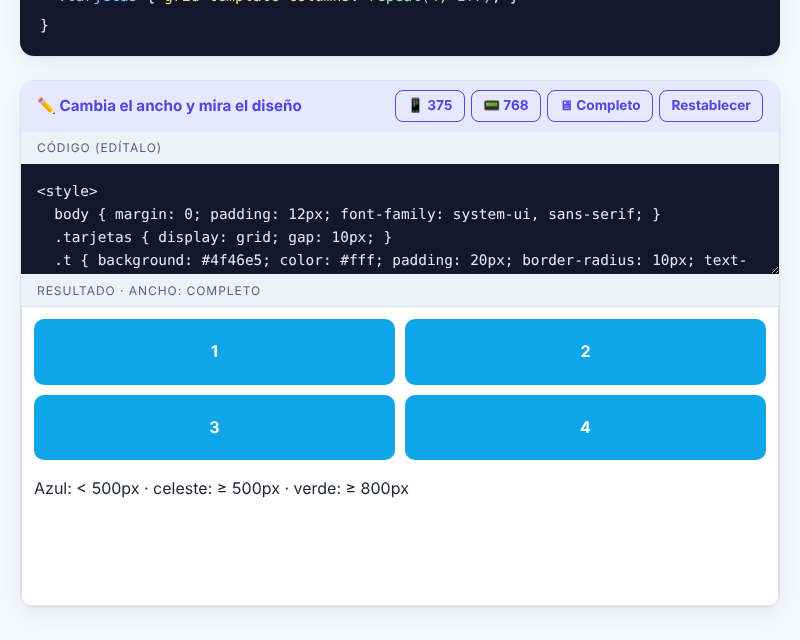Image resolution: width=800 pixels, height=640 pixels.
Task: Switch preview to Completo width
Action: tap(599, 106)
